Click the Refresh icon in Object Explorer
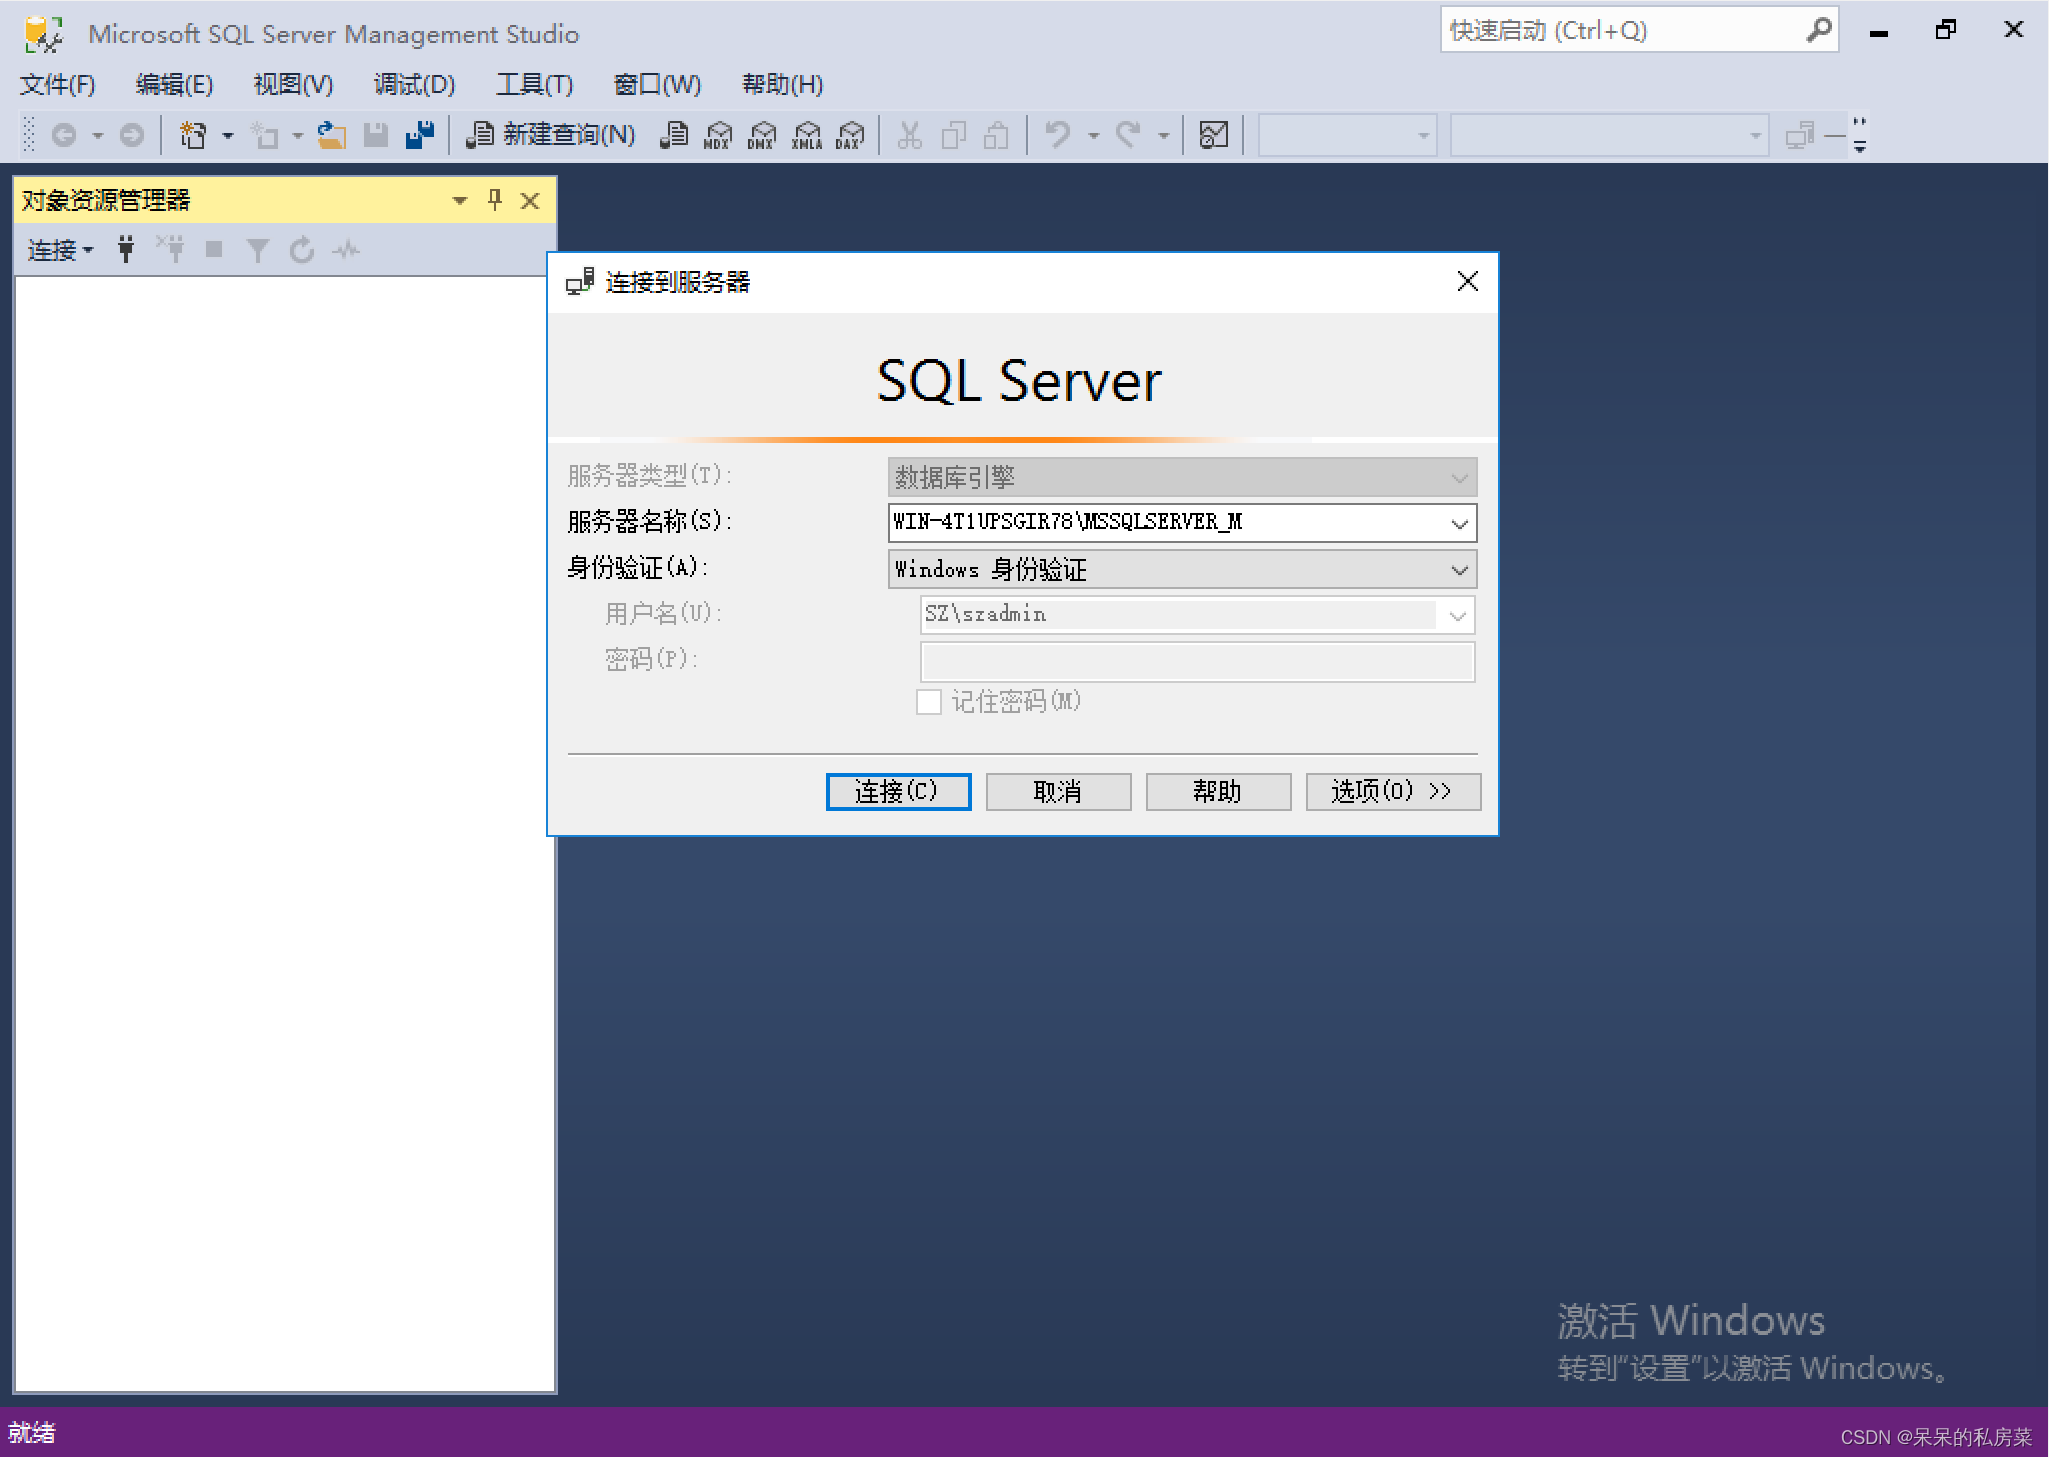This screenshot has height=1457, width=2049. click(x=302, y=250)
